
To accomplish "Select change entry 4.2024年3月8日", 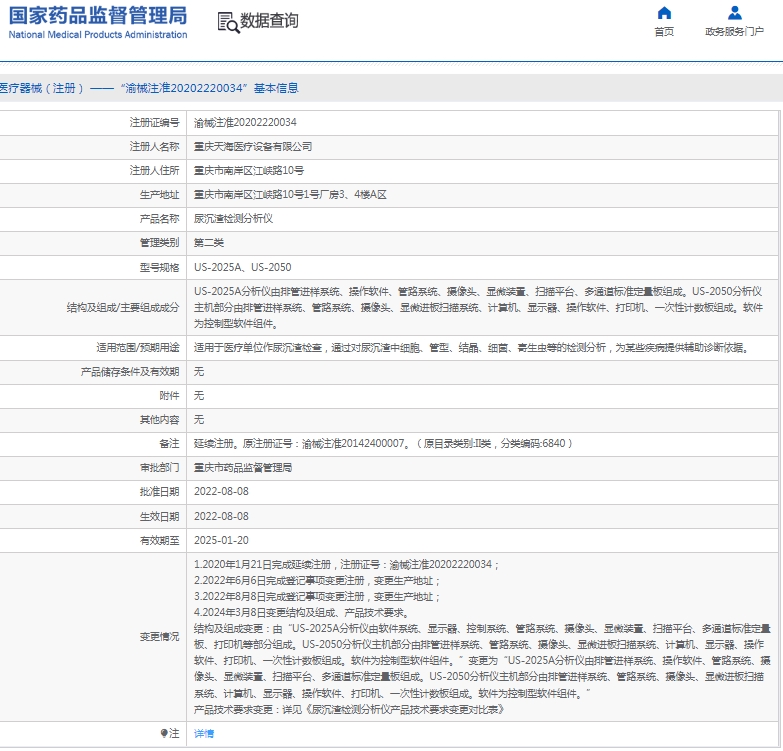I will [302, 613].
